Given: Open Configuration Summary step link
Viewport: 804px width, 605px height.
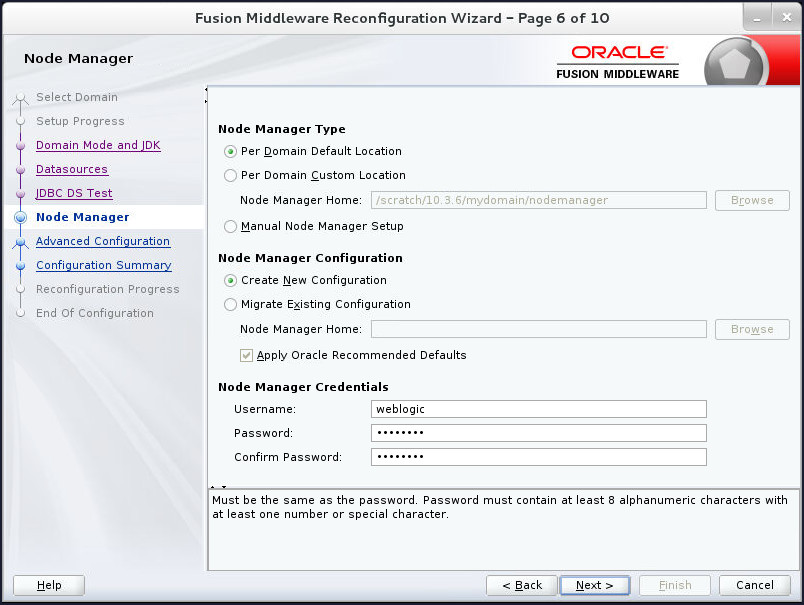Looking at the screenshot, I should (x=104, y=265).
